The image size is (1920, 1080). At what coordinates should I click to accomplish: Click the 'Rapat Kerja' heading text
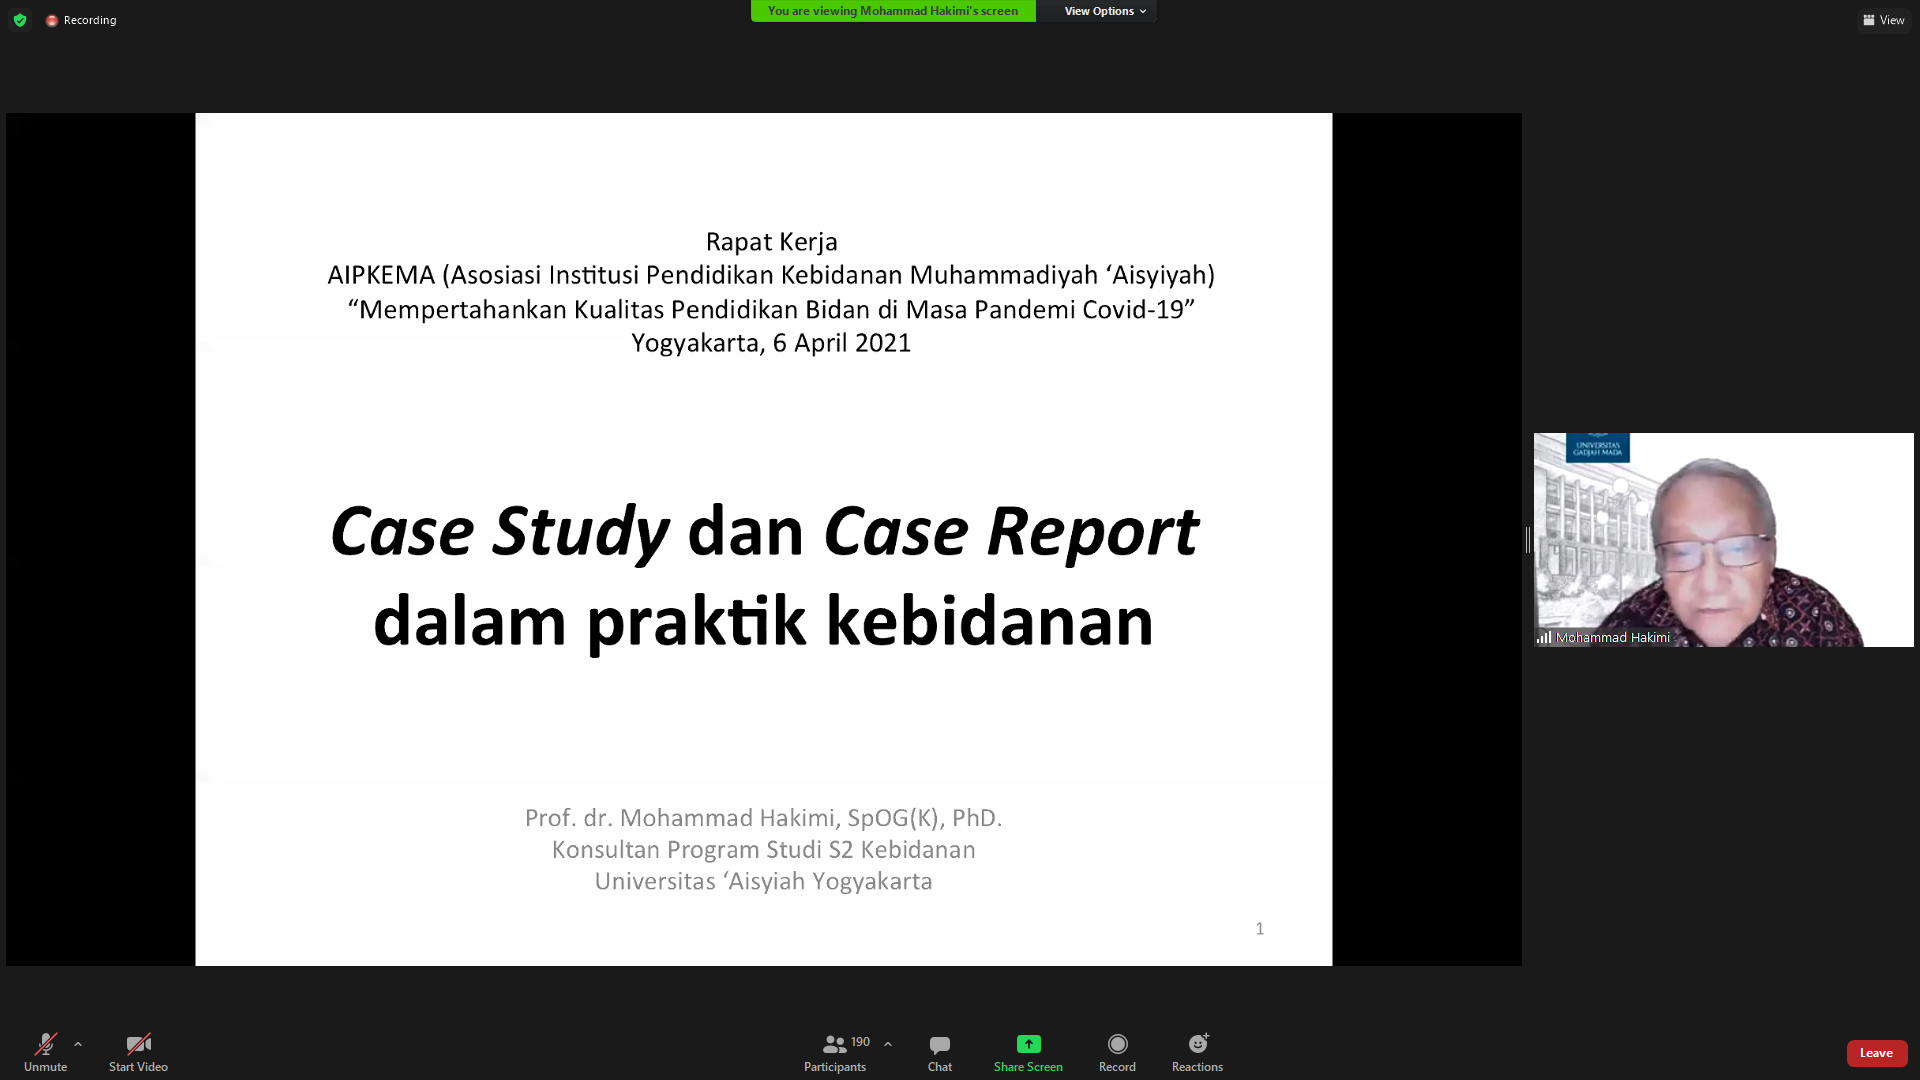click(771, 242)
